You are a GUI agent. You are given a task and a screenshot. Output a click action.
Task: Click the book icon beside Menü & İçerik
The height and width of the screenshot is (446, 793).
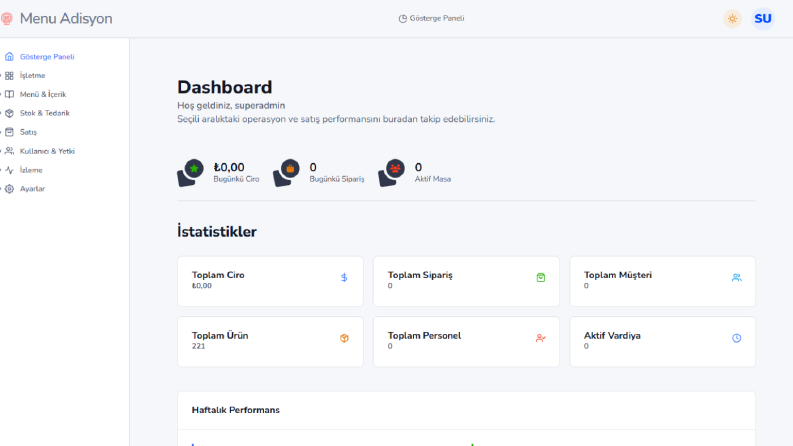tap(9, 94)
